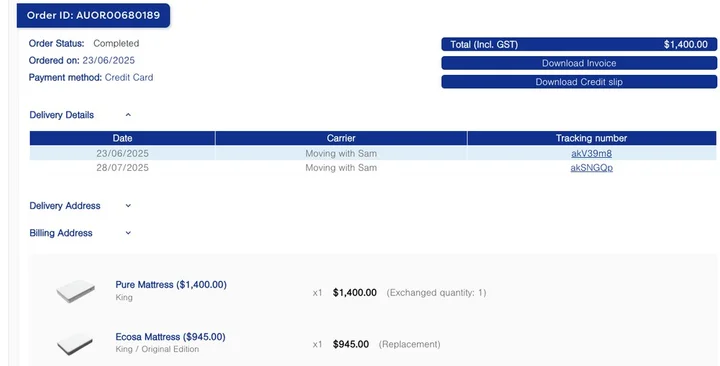Click the Billing Address heading text

coord(61,233)
